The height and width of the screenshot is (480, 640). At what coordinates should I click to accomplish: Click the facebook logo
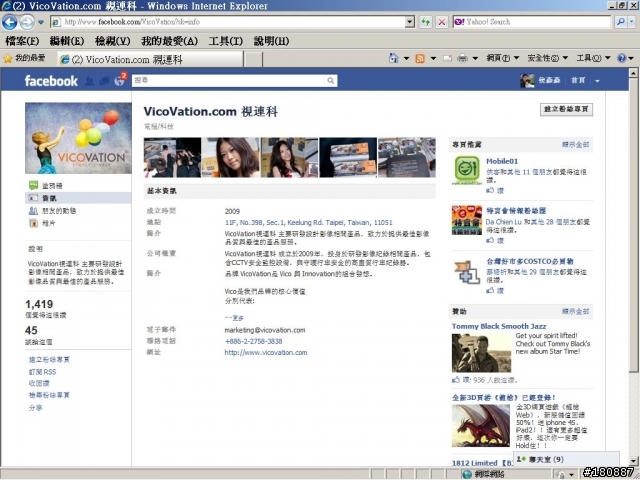pyautogui.click(x=51, y=81)
